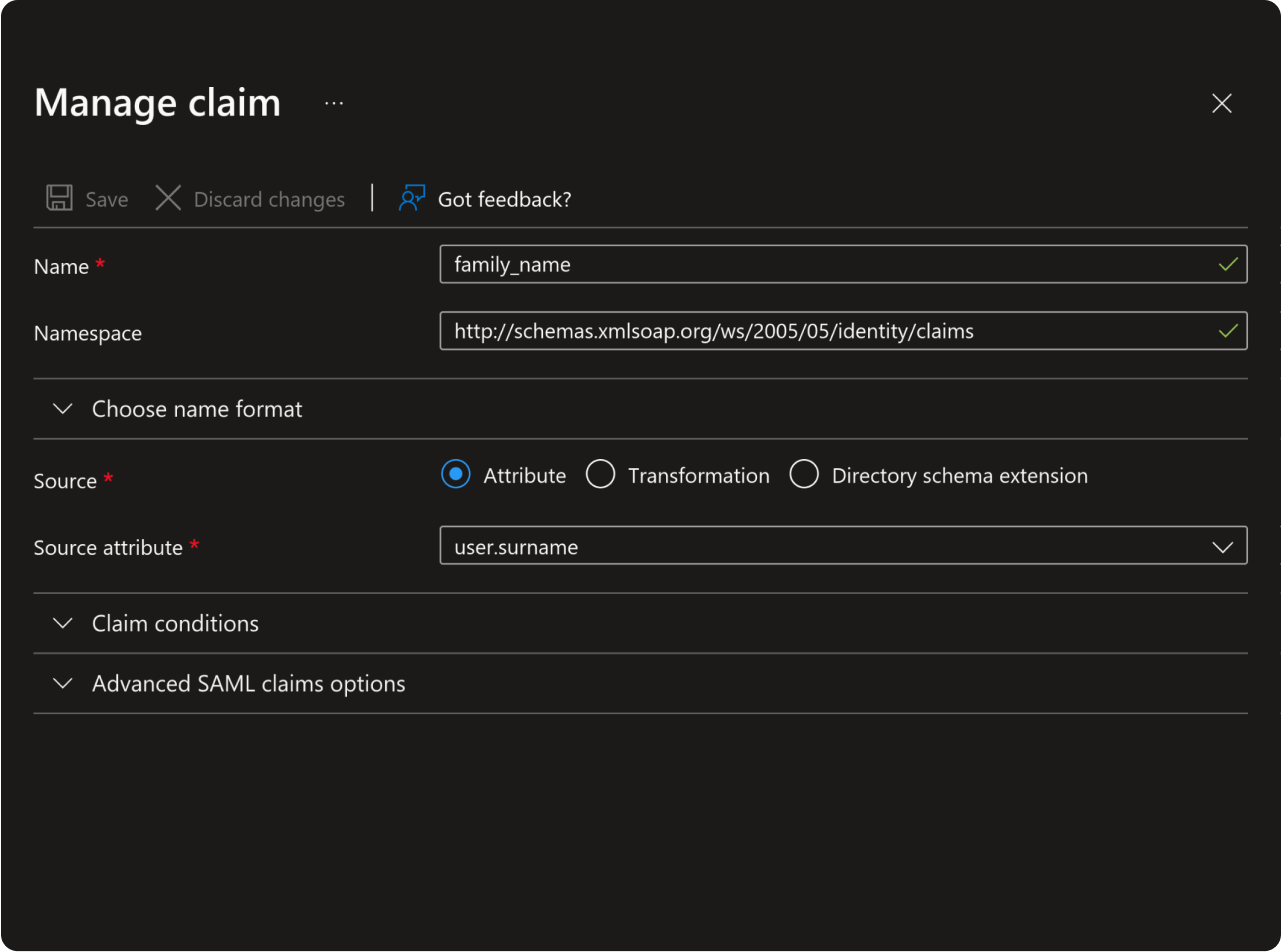
Task: Click the Name field label
Action: [x=62, y=267]
